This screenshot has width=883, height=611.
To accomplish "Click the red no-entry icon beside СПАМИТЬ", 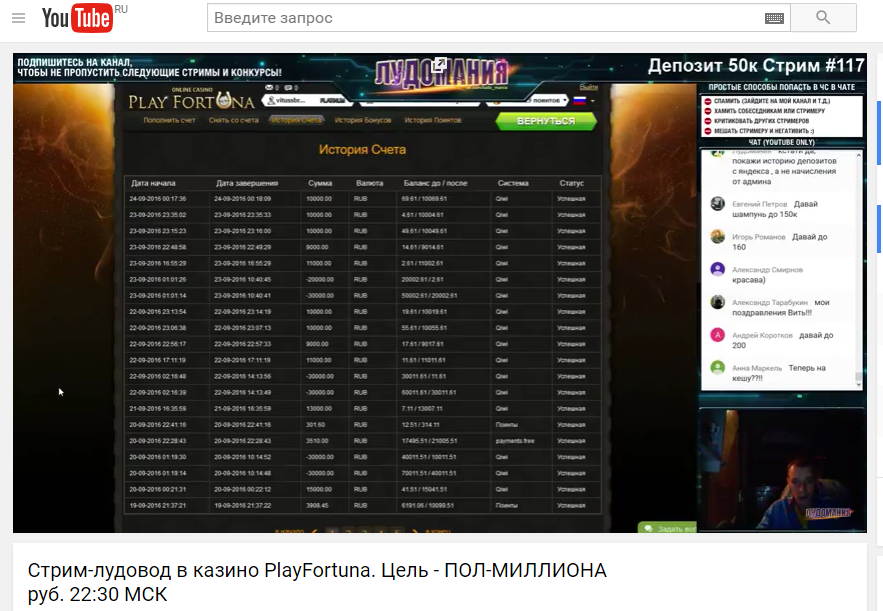I will pyautogui.click(x=708, y=101).
